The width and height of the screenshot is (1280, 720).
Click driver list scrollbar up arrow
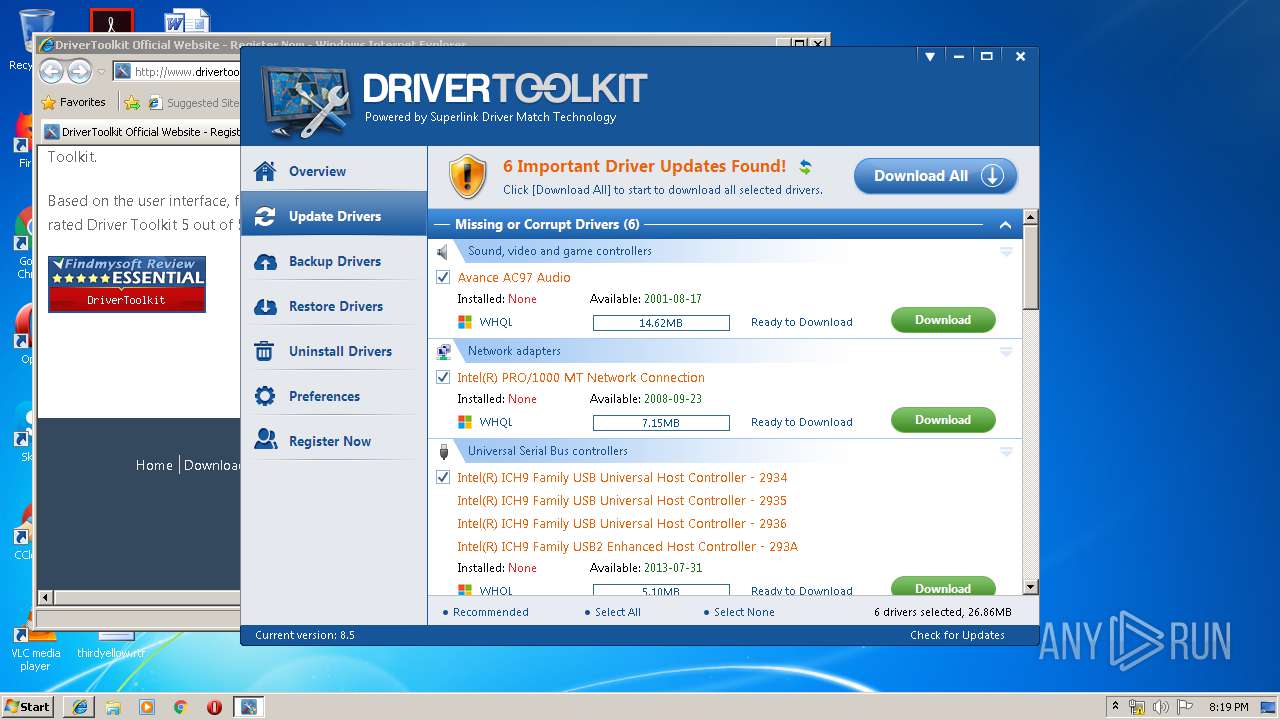pos(1031,217)
